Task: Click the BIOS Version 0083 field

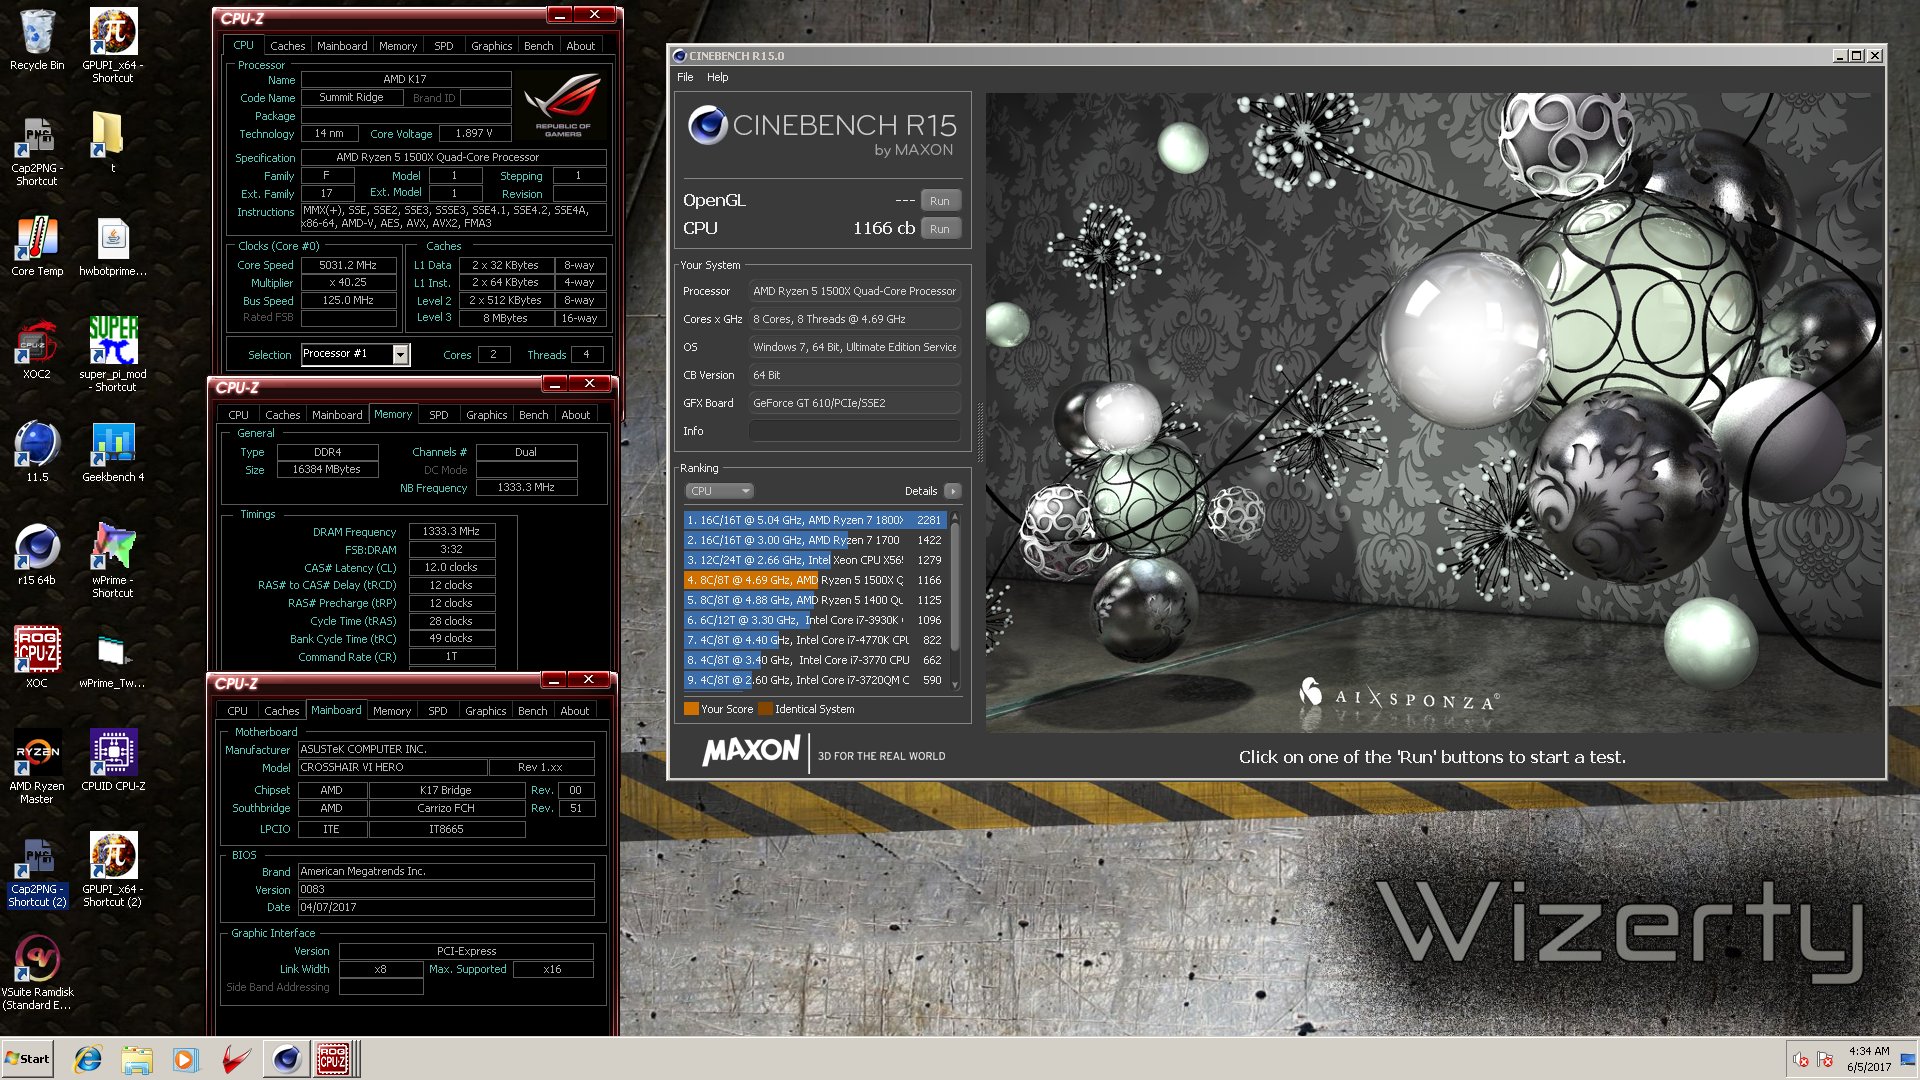Action: (446, 890)
